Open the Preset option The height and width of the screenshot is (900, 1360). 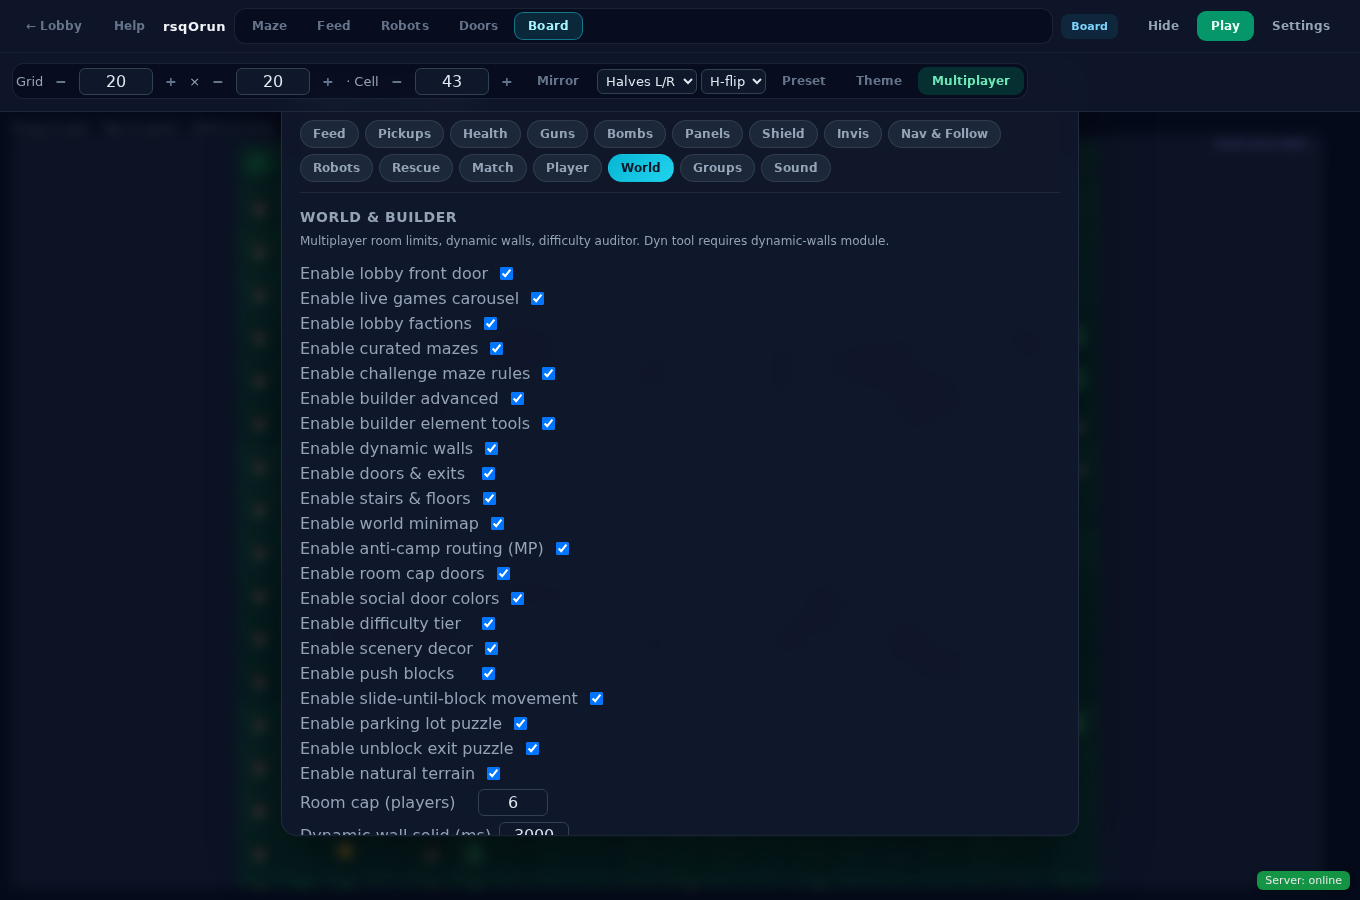pos(804,81)
